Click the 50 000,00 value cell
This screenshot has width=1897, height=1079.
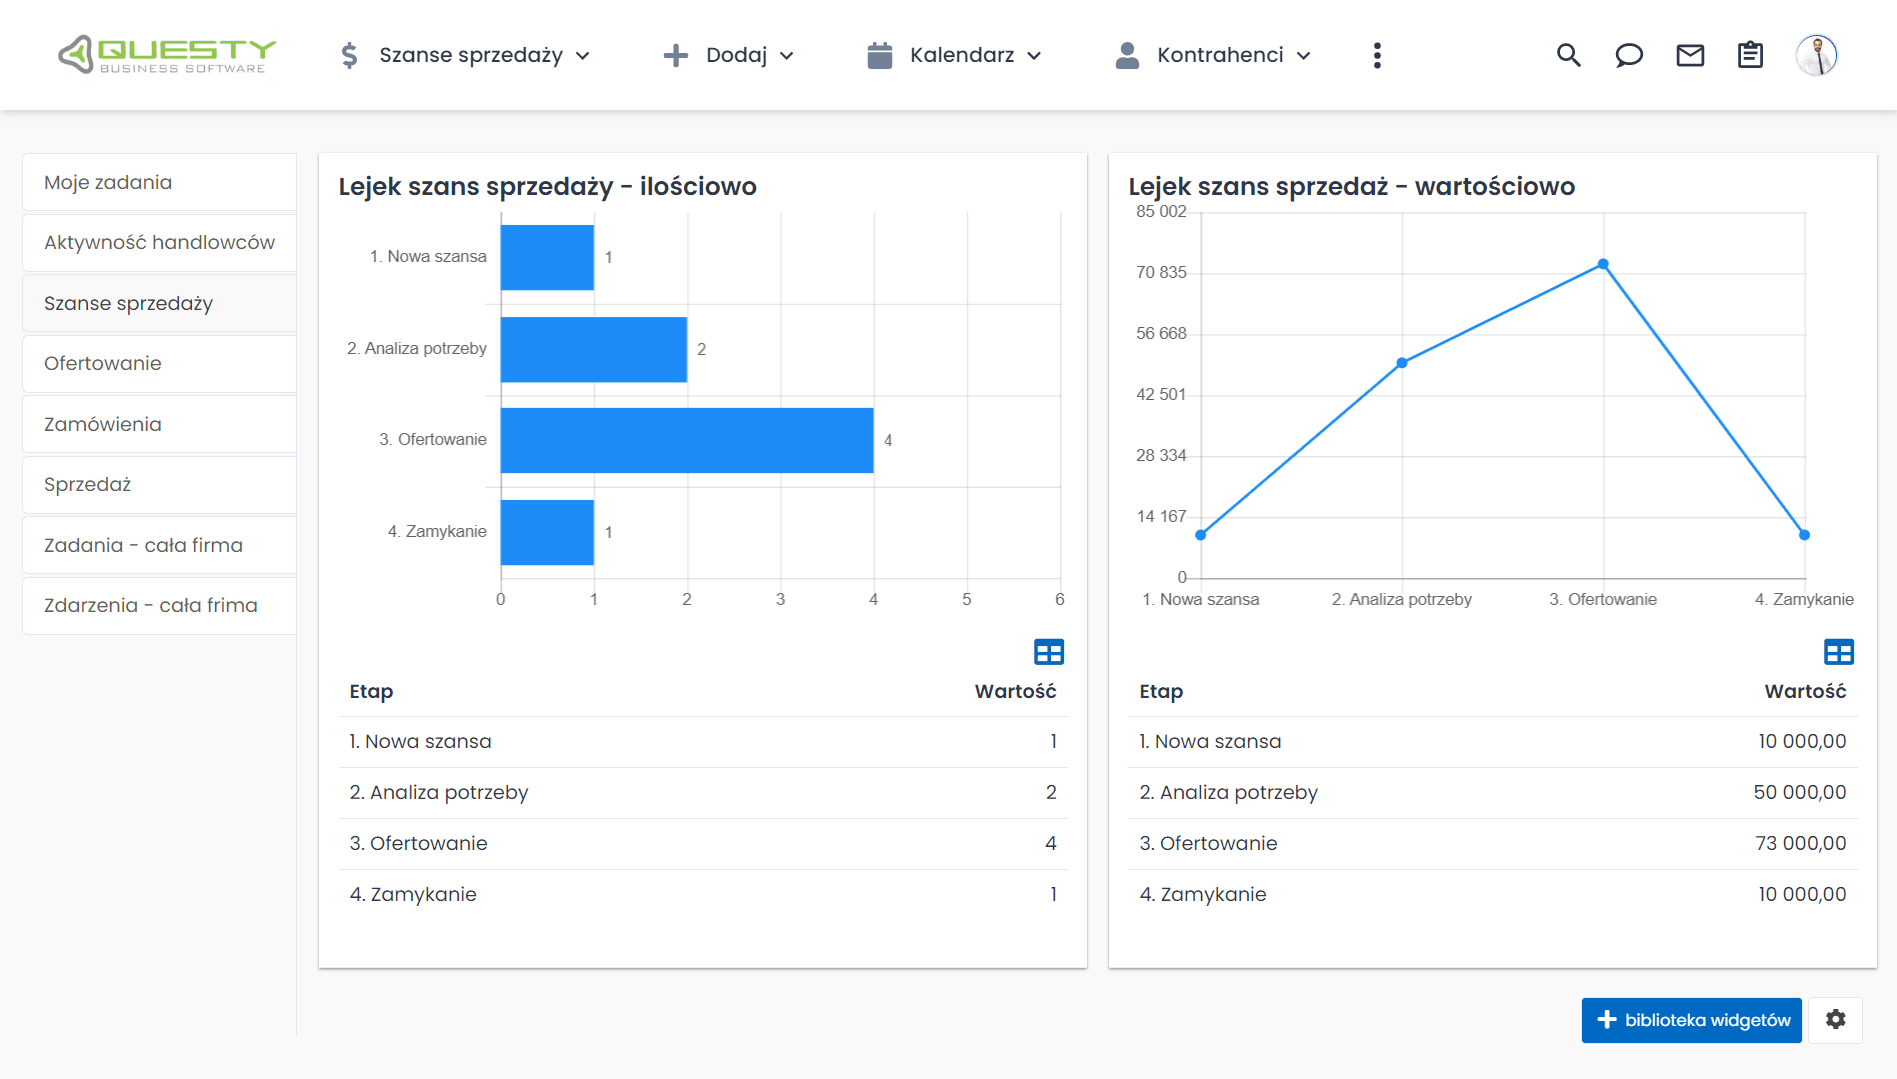[1800, 793]
